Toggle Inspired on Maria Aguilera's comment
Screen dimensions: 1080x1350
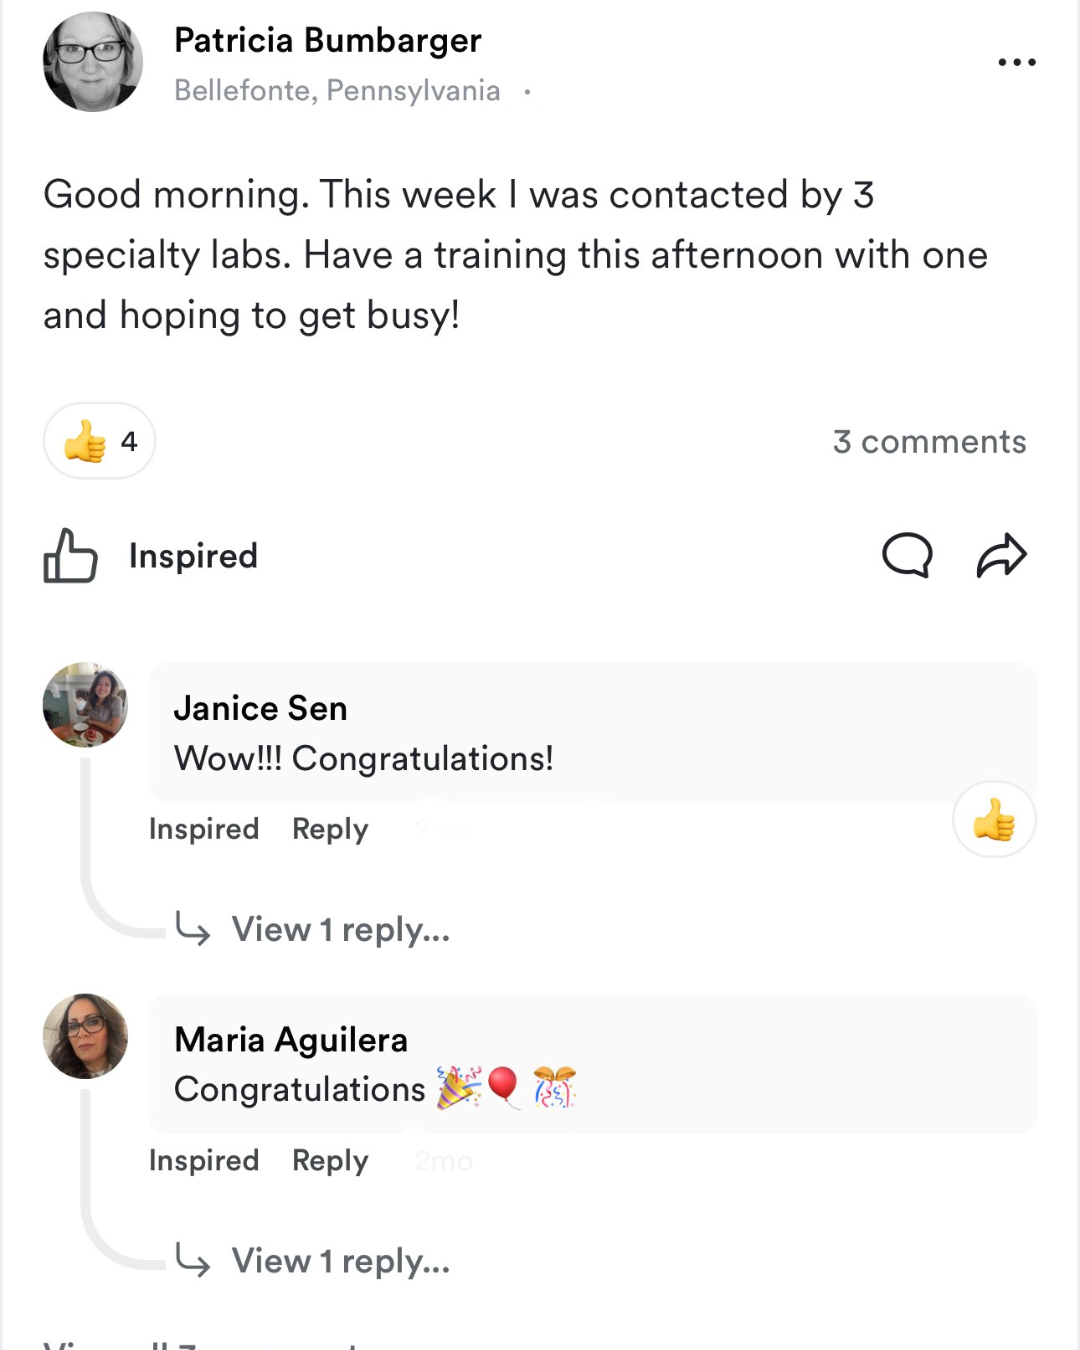tap(204, 1160)
